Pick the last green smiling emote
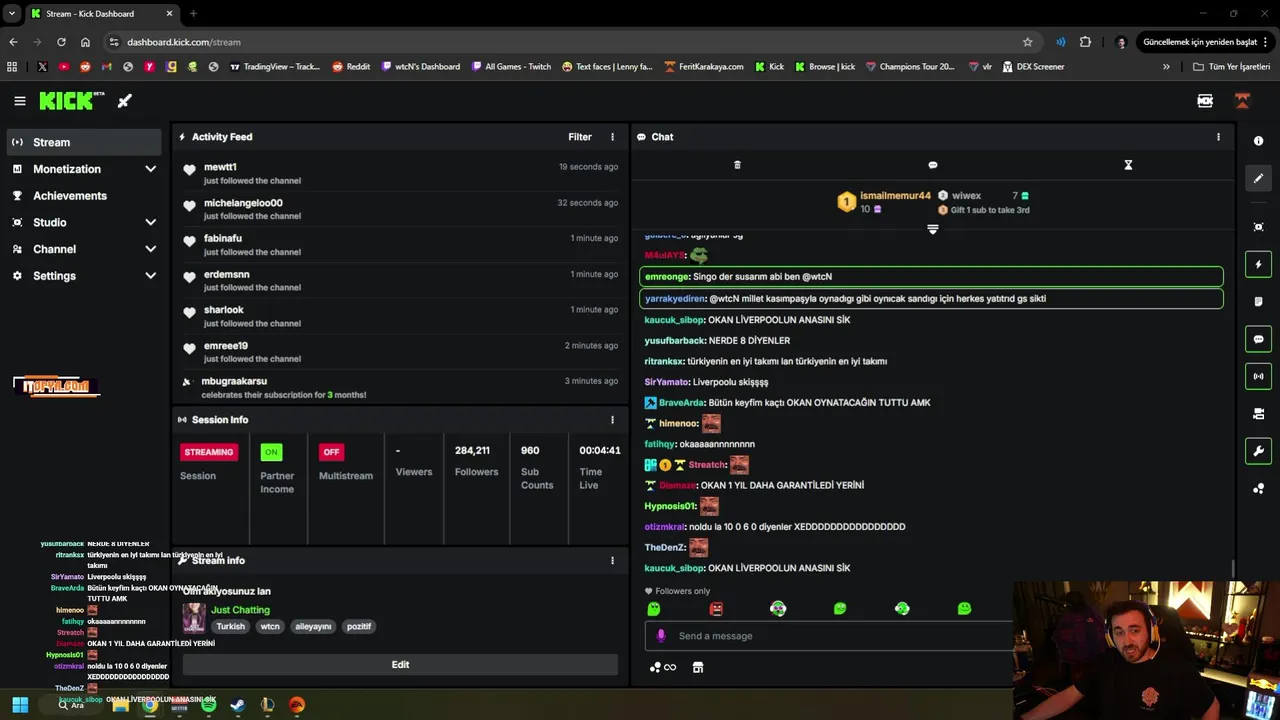This screenshot has width=1280, height=720. (x=964, y=608)
